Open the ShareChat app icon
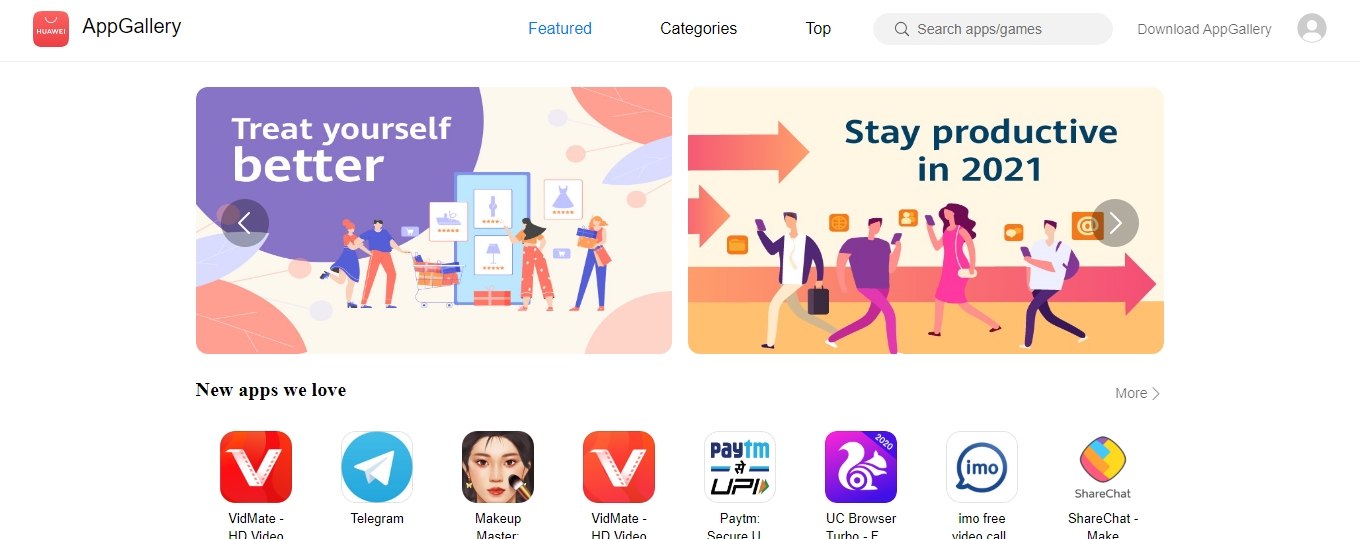1360x539 pixels. coord(1103,467)
